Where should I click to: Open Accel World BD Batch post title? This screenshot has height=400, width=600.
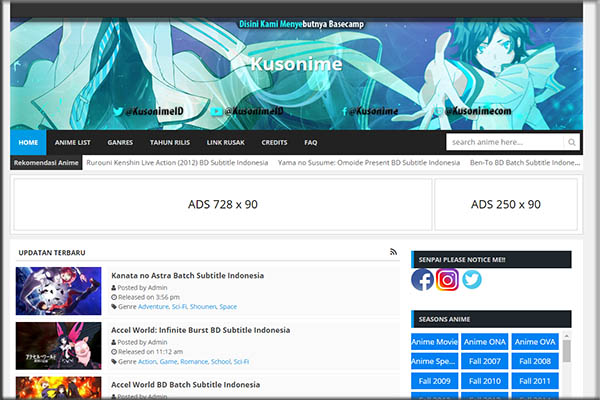coord(186,385)
